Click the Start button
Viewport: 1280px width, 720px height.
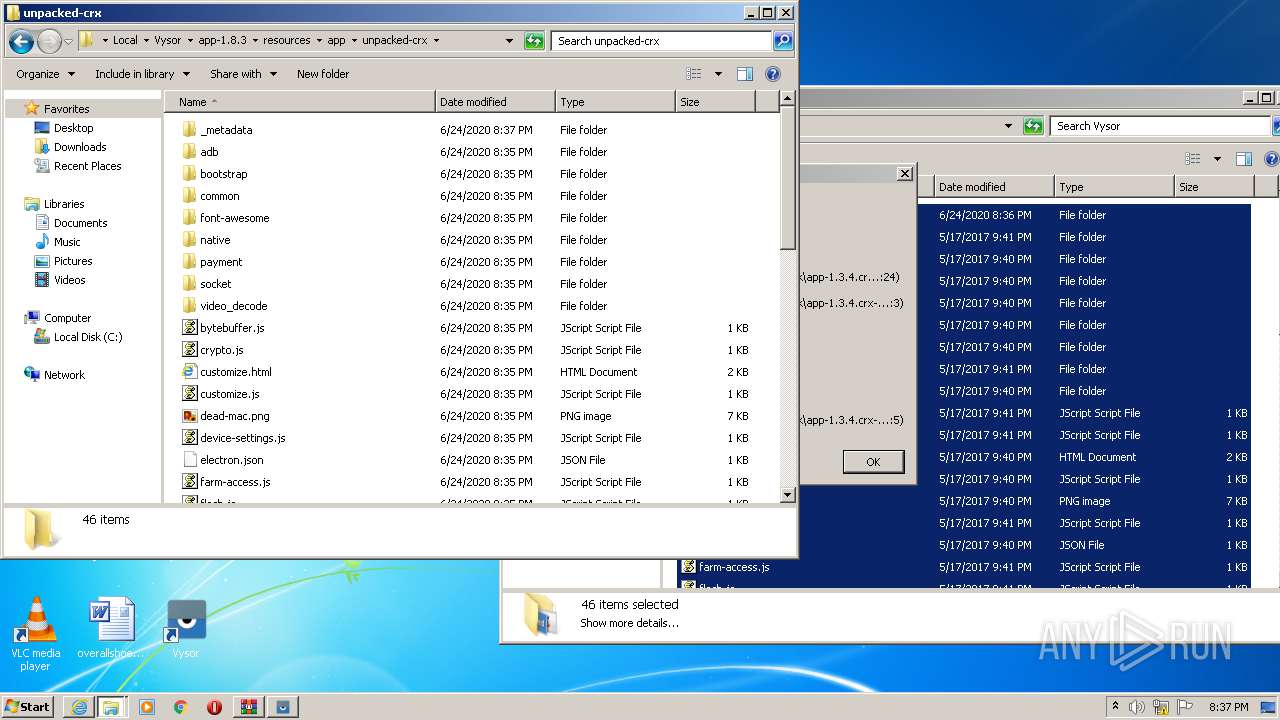click(x=28, y=707)
